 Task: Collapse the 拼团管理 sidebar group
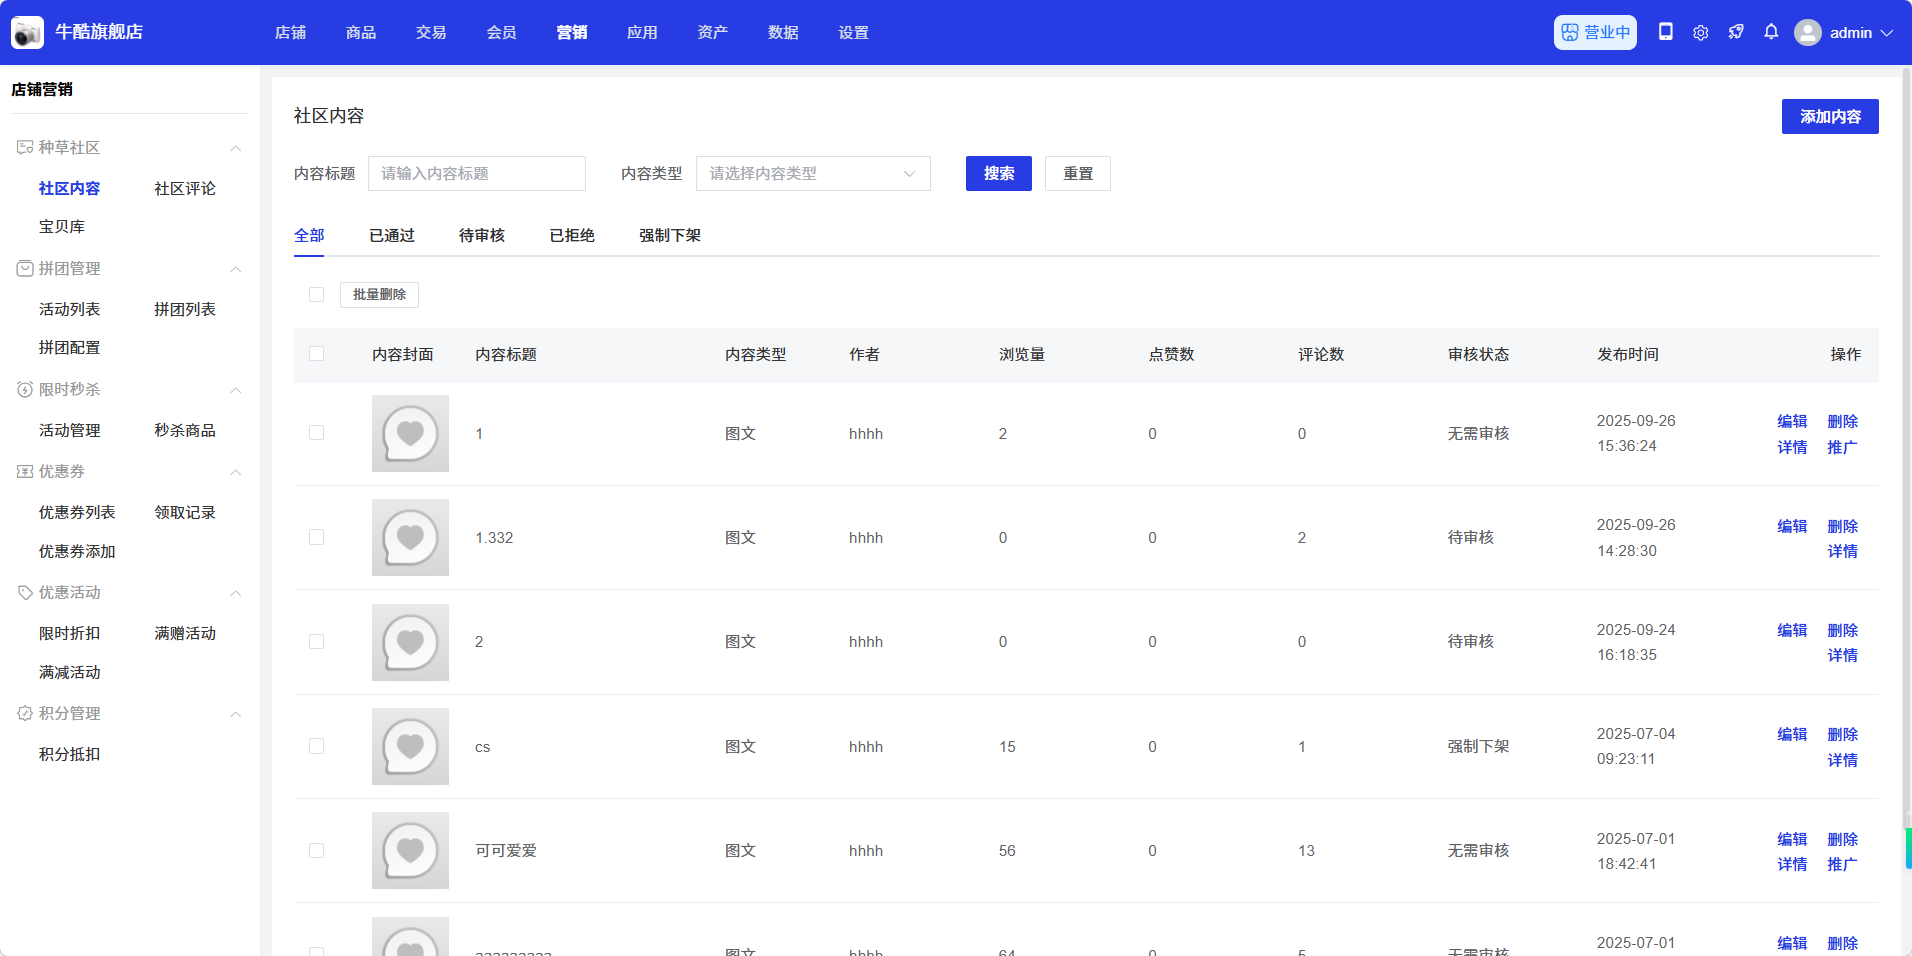[236, 269]
